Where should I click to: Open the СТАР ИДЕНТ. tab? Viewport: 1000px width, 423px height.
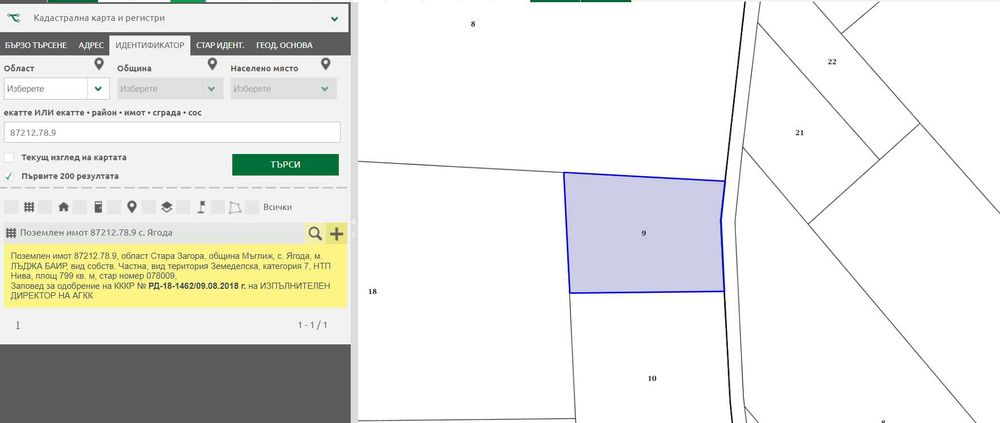(x=220, y=45)
